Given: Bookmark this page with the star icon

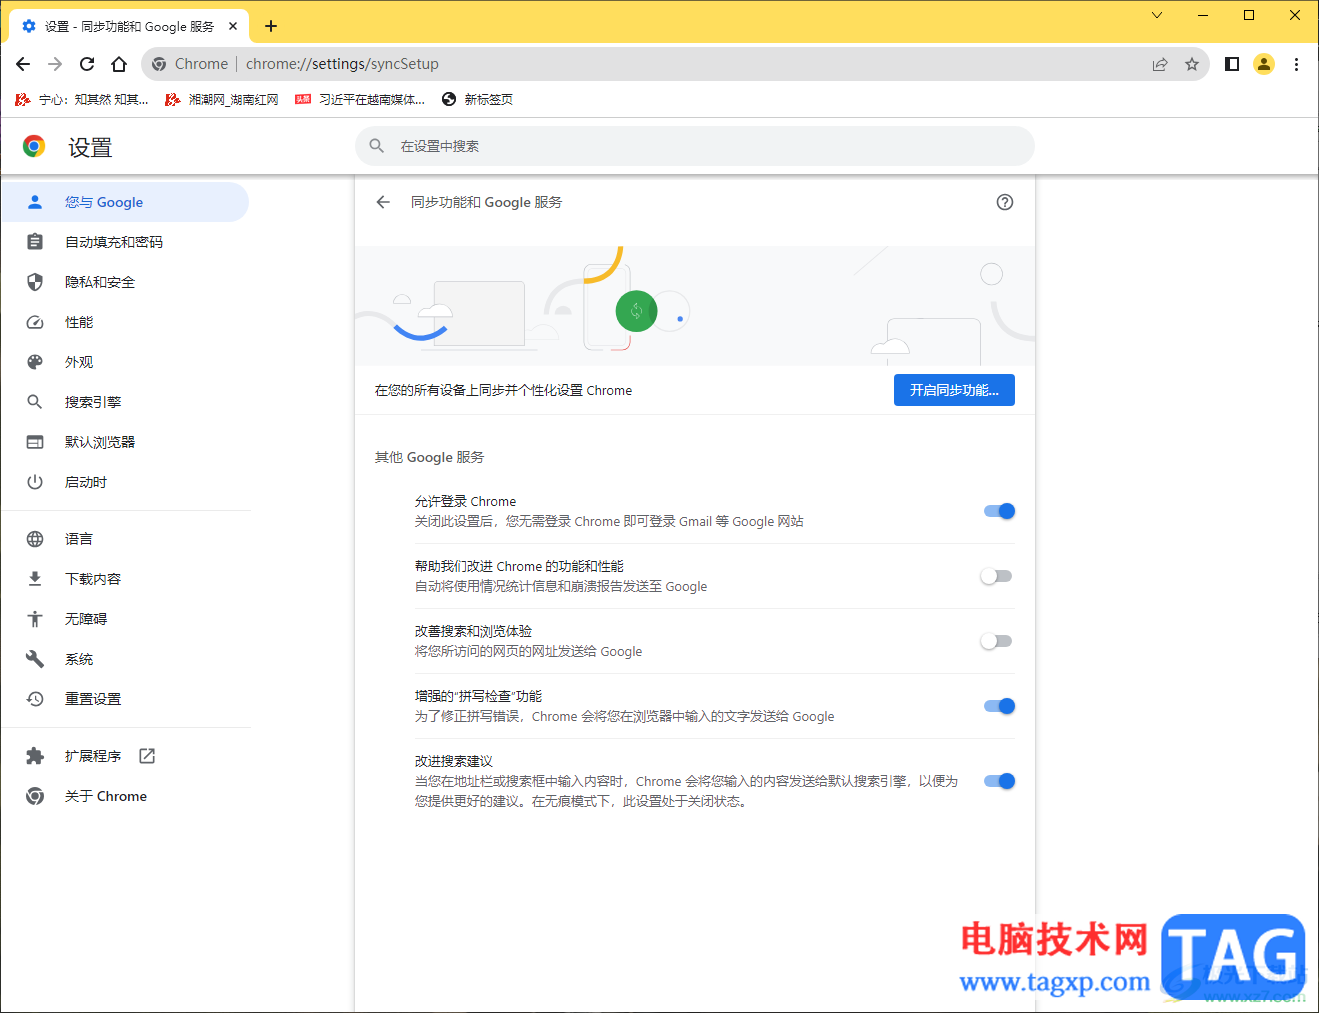Looking at the screenshot, I should 1192,64.
